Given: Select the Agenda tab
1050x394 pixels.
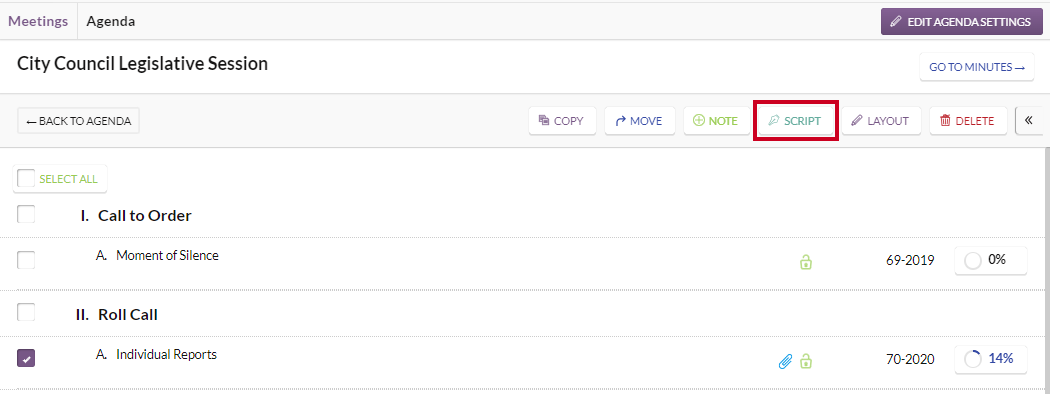Looking at the screenshot, I should click(110, 21).
